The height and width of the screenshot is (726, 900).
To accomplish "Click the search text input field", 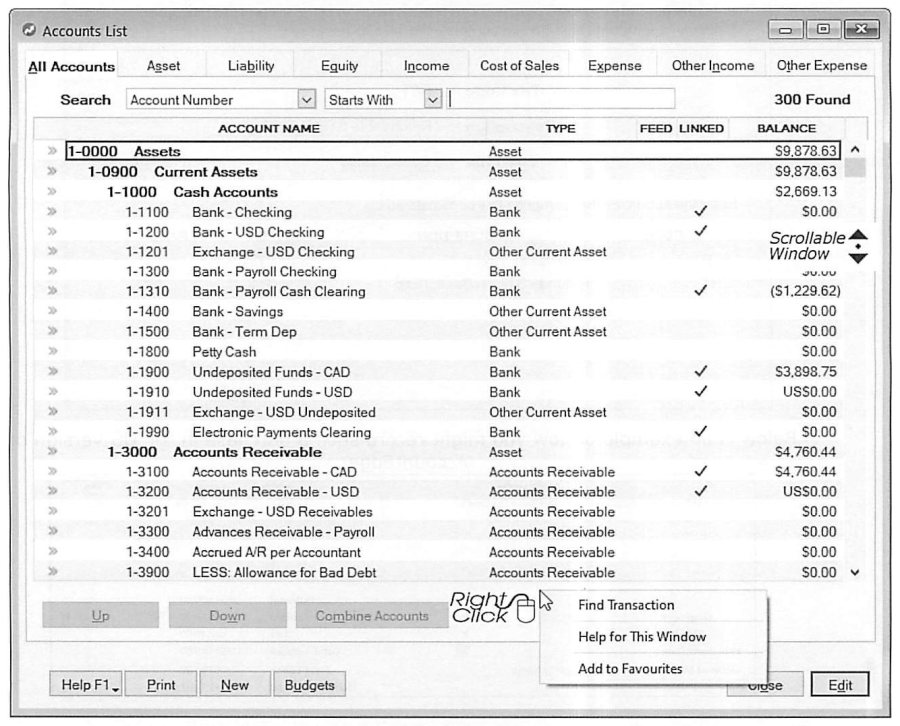I will point(561,99).
